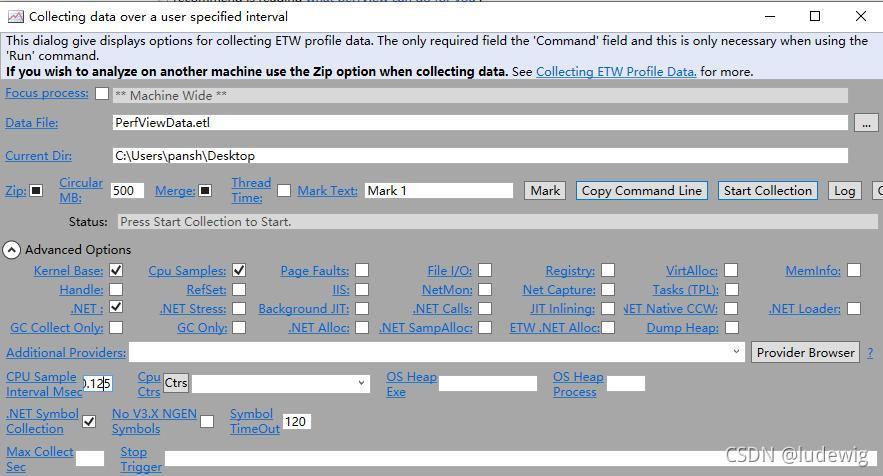Enable the JIT Inlining checkbox

[x=608, y=309]
